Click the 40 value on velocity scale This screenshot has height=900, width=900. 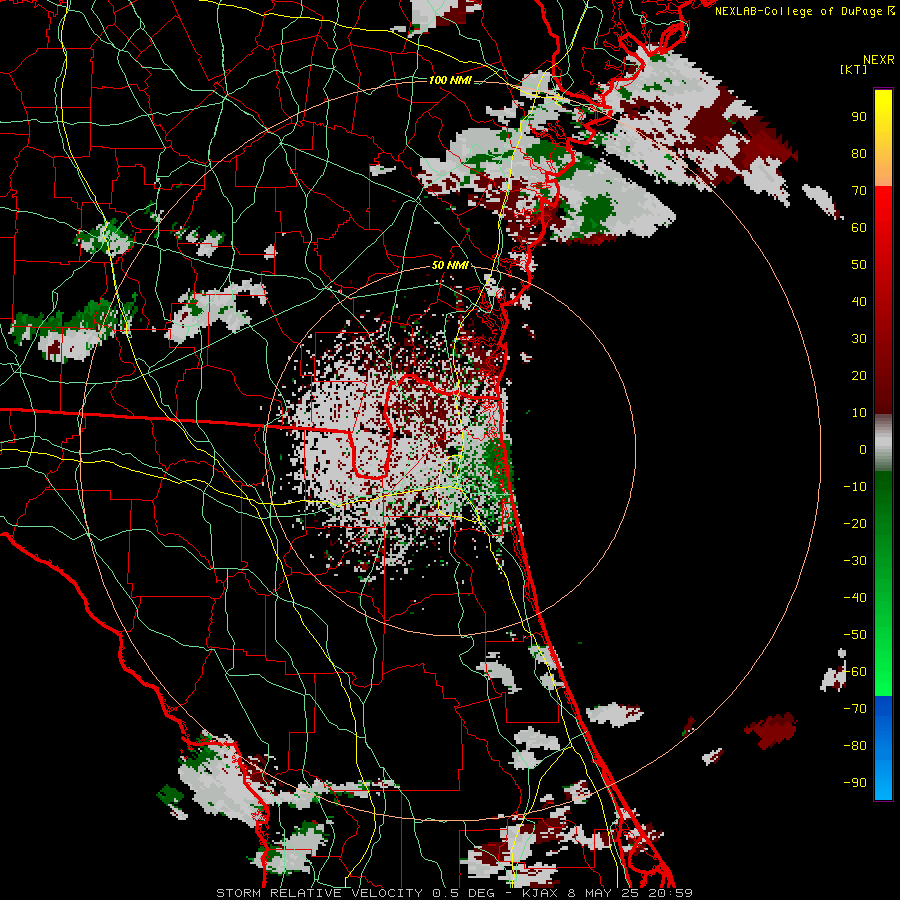859,302
